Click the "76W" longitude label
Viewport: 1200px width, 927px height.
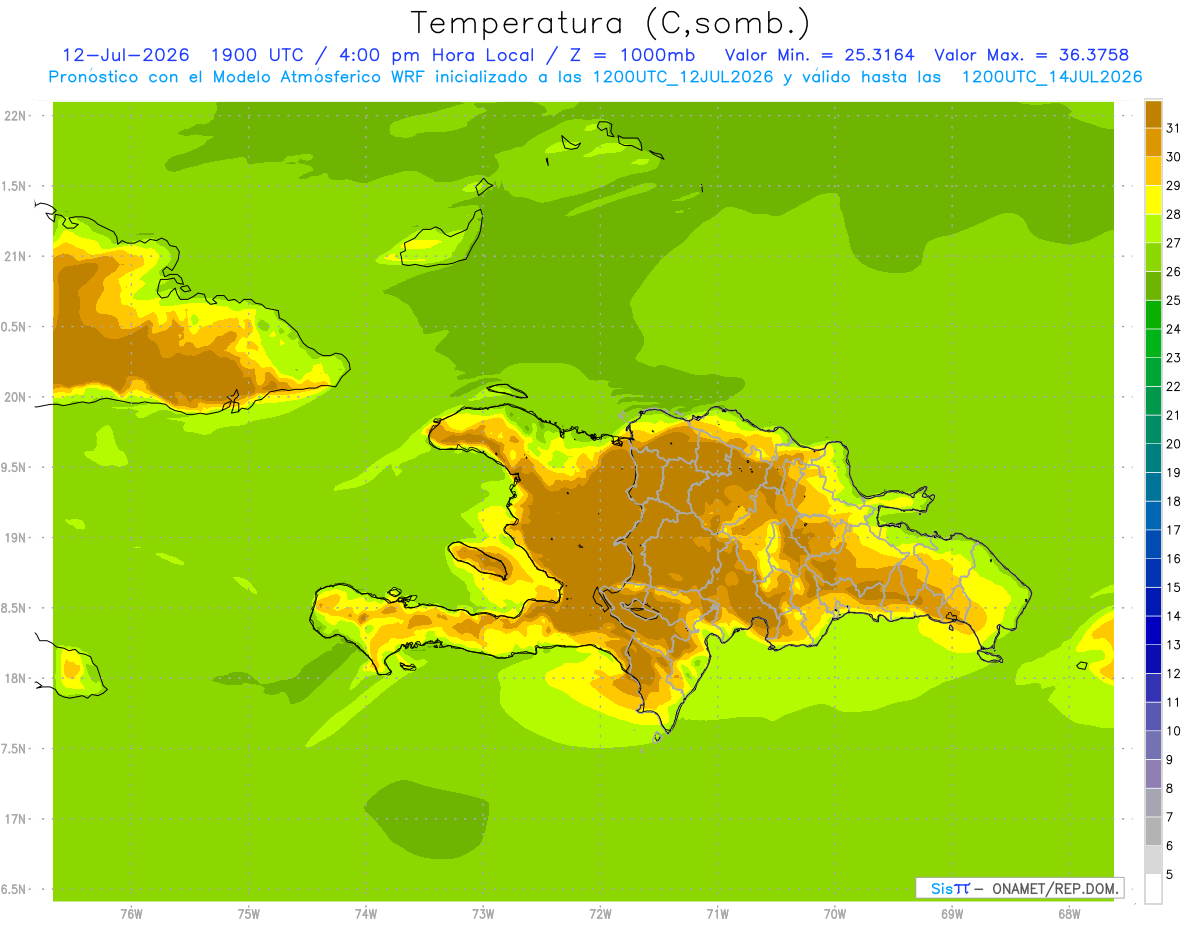(131, 914)
